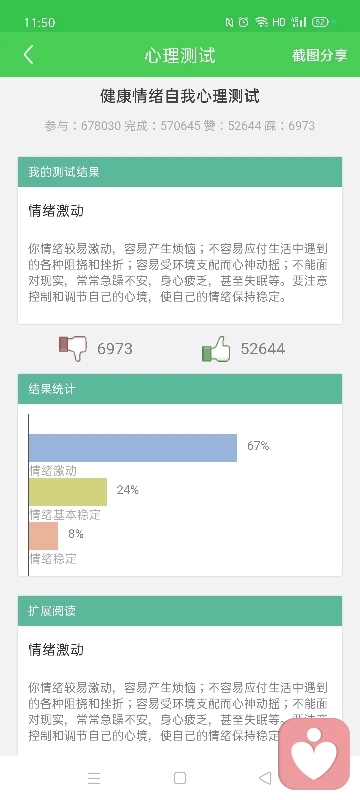Tap the back arrow in header

[29, 55]
